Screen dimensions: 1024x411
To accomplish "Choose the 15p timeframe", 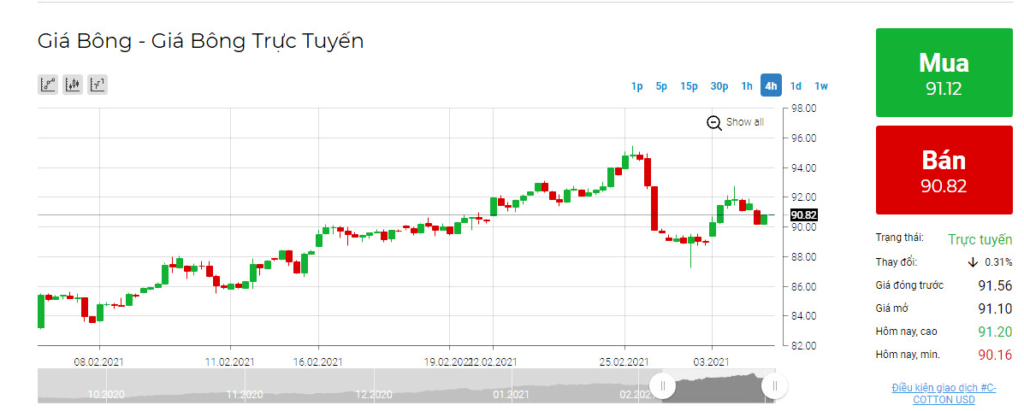I will (689, 86).
